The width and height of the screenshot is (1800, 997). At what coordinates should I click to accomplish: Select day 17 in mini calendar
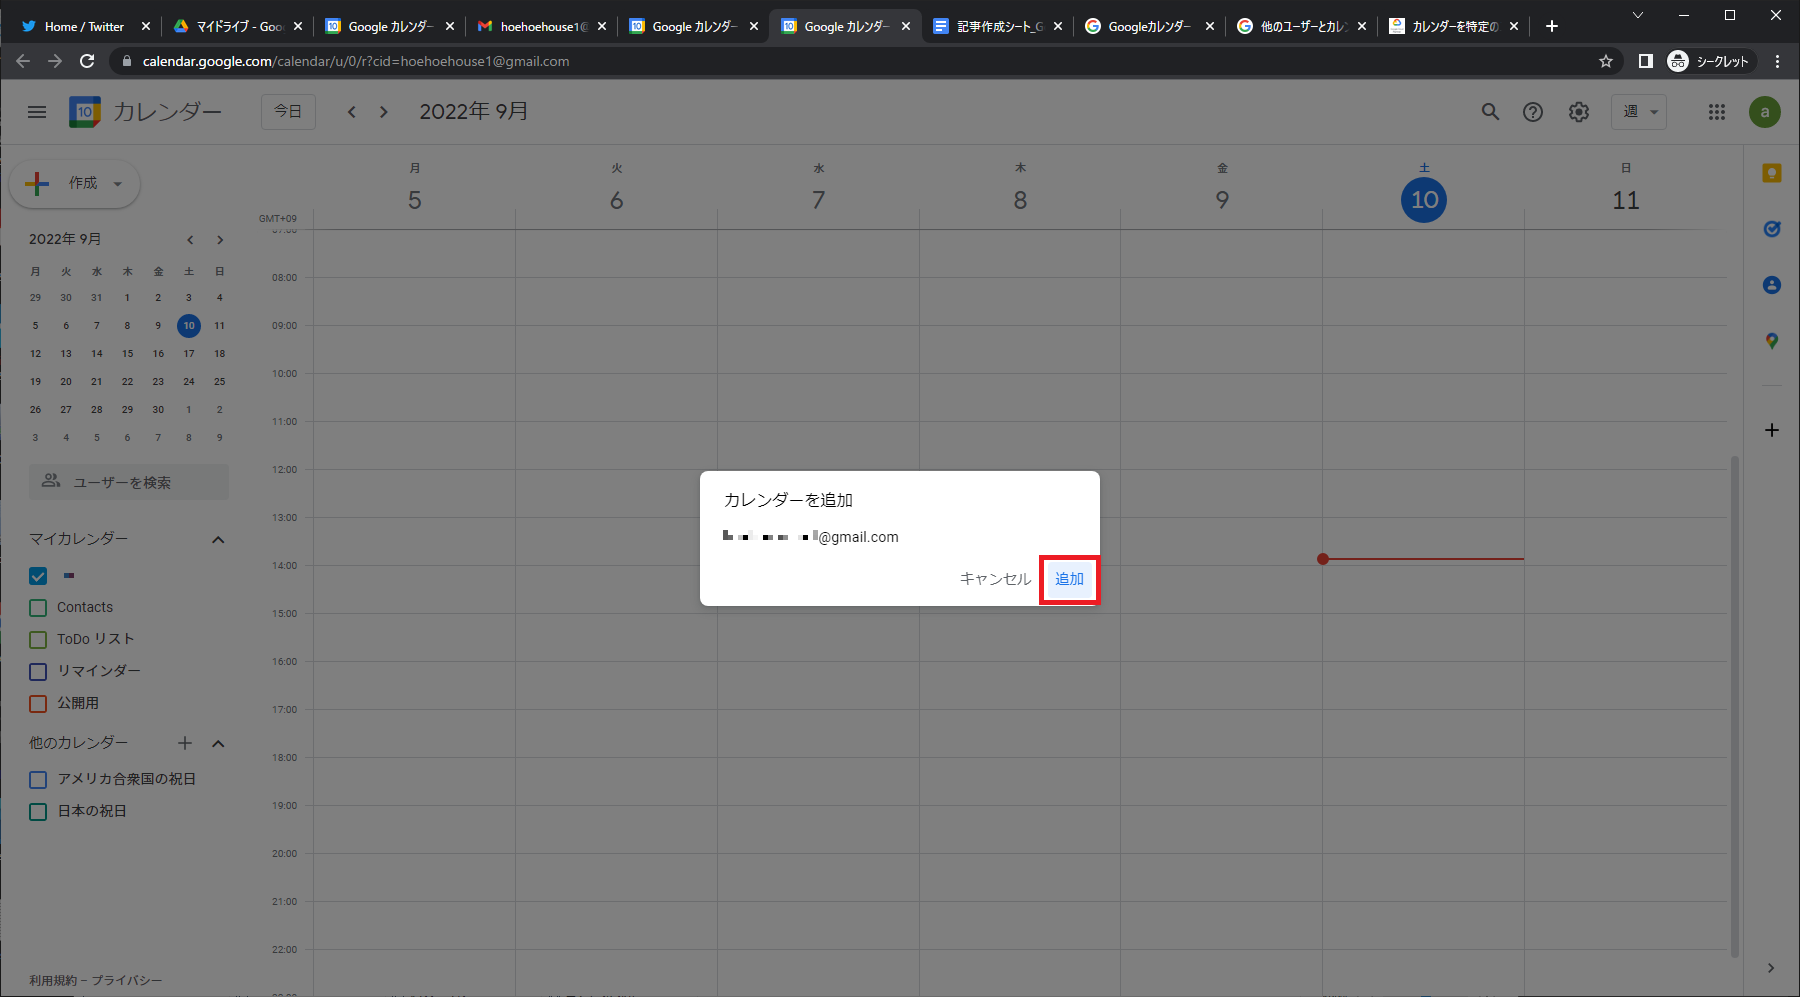(x=189, y=354)
